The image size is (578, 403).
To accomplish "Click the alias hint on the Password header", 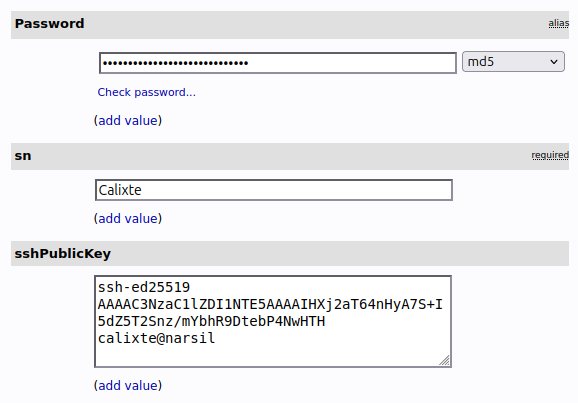I will coord(558,23).
